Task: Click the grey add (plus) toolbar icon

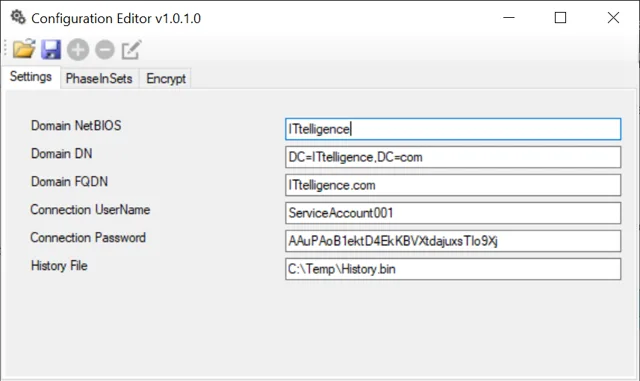Action: [x=78, y=50]
